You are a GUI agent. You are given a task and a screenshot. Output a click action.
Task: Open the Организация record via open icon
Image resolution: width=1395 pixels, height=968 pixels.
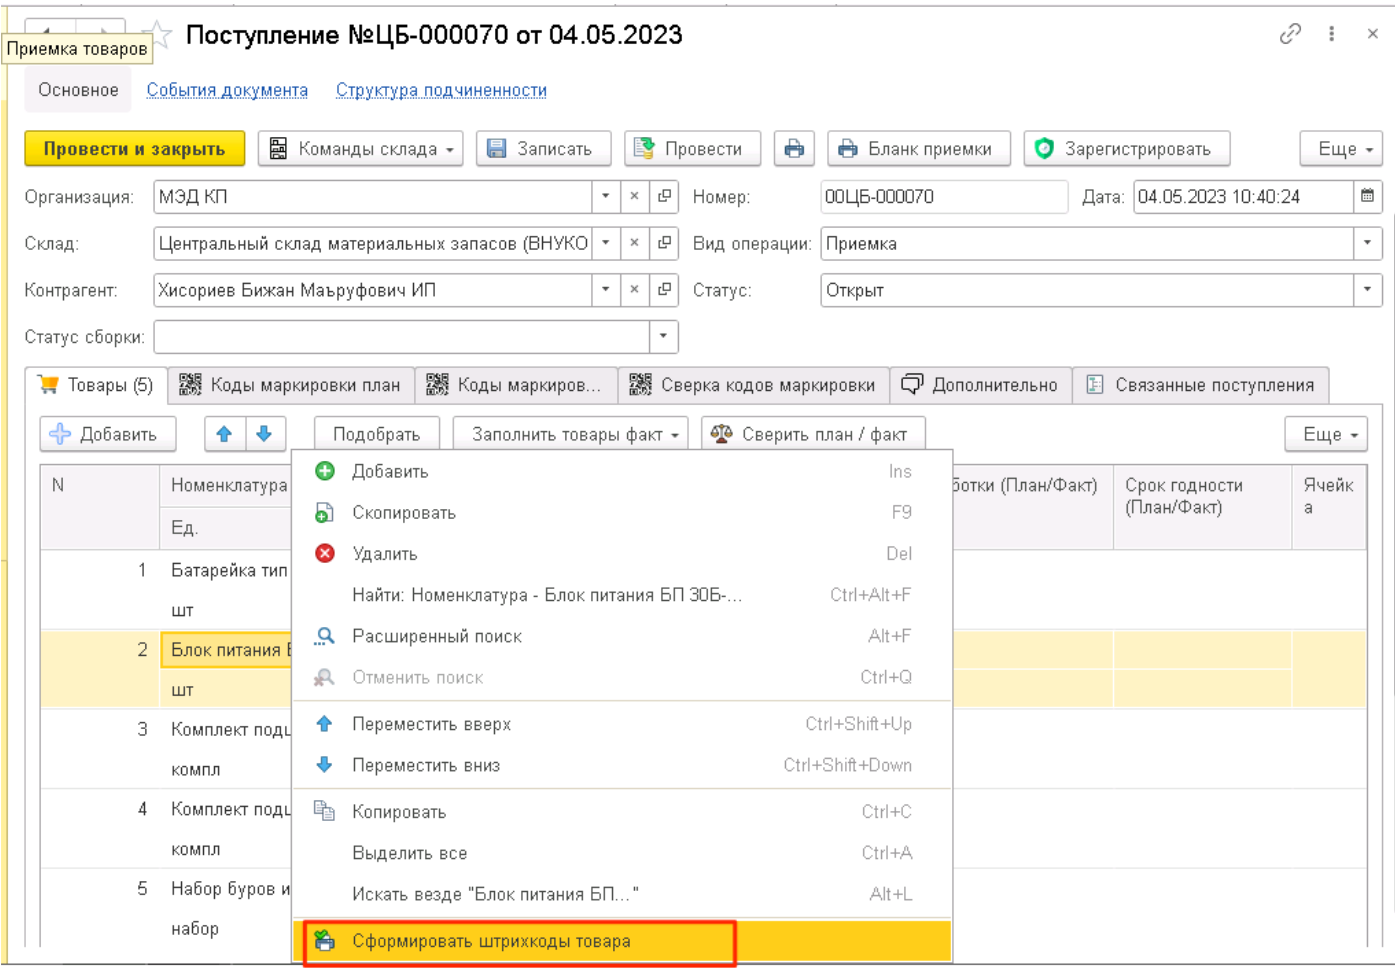pyautogui.click(x=664, y=197)
